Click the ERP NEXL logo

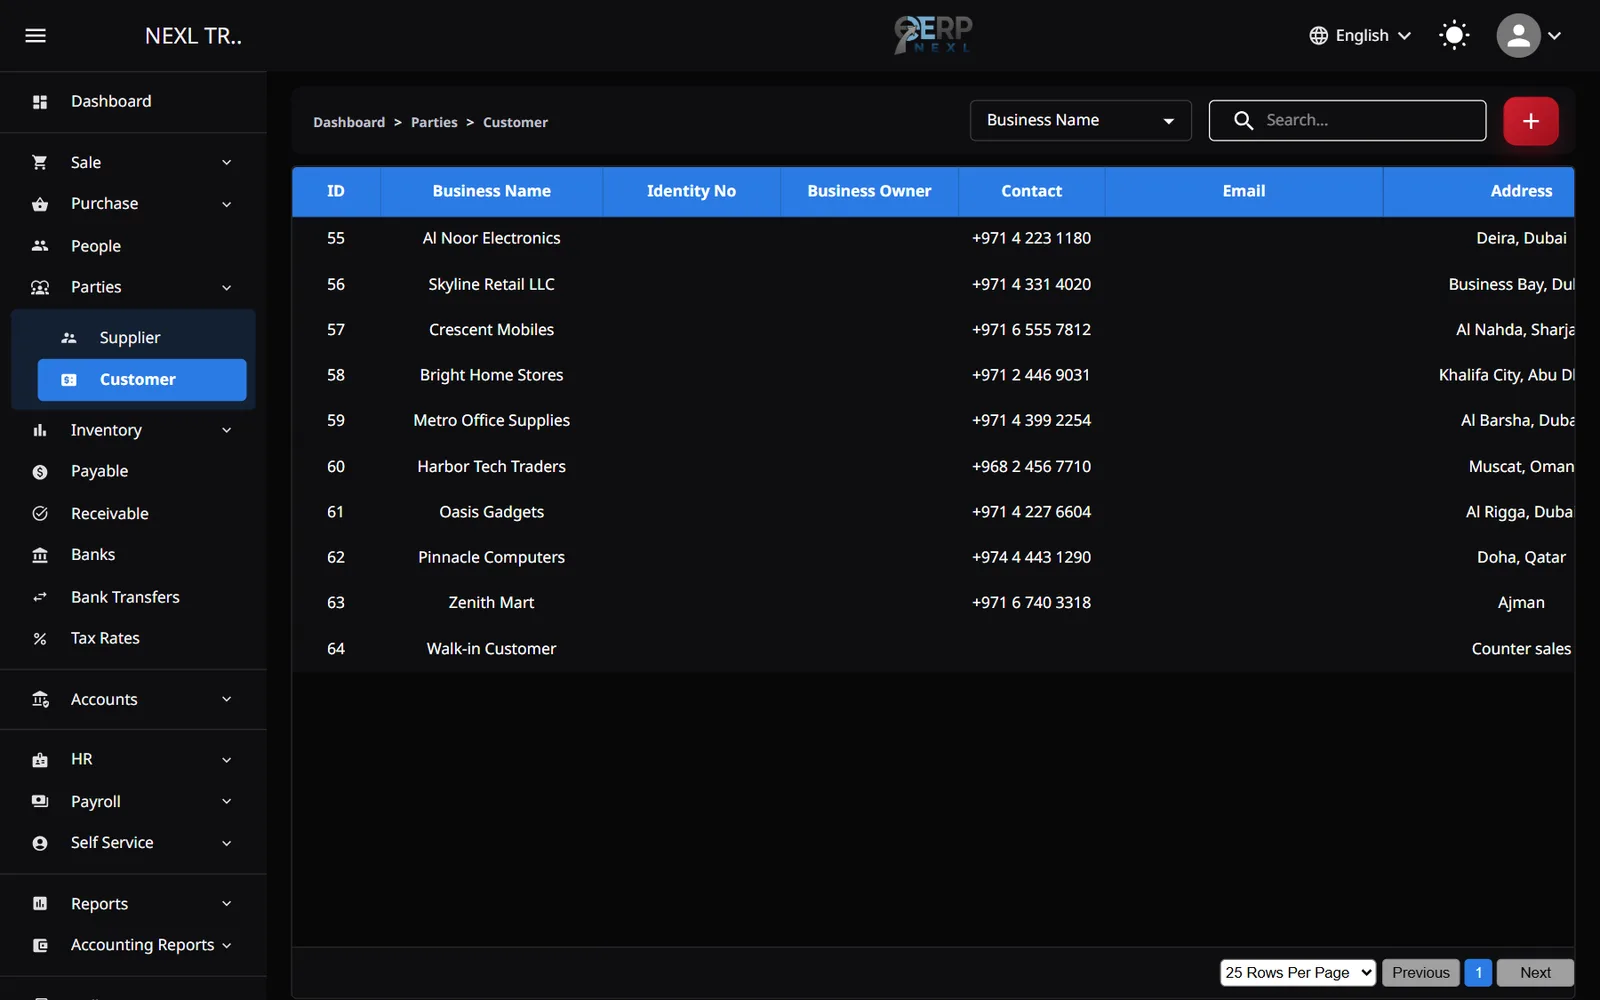(933, 35)
